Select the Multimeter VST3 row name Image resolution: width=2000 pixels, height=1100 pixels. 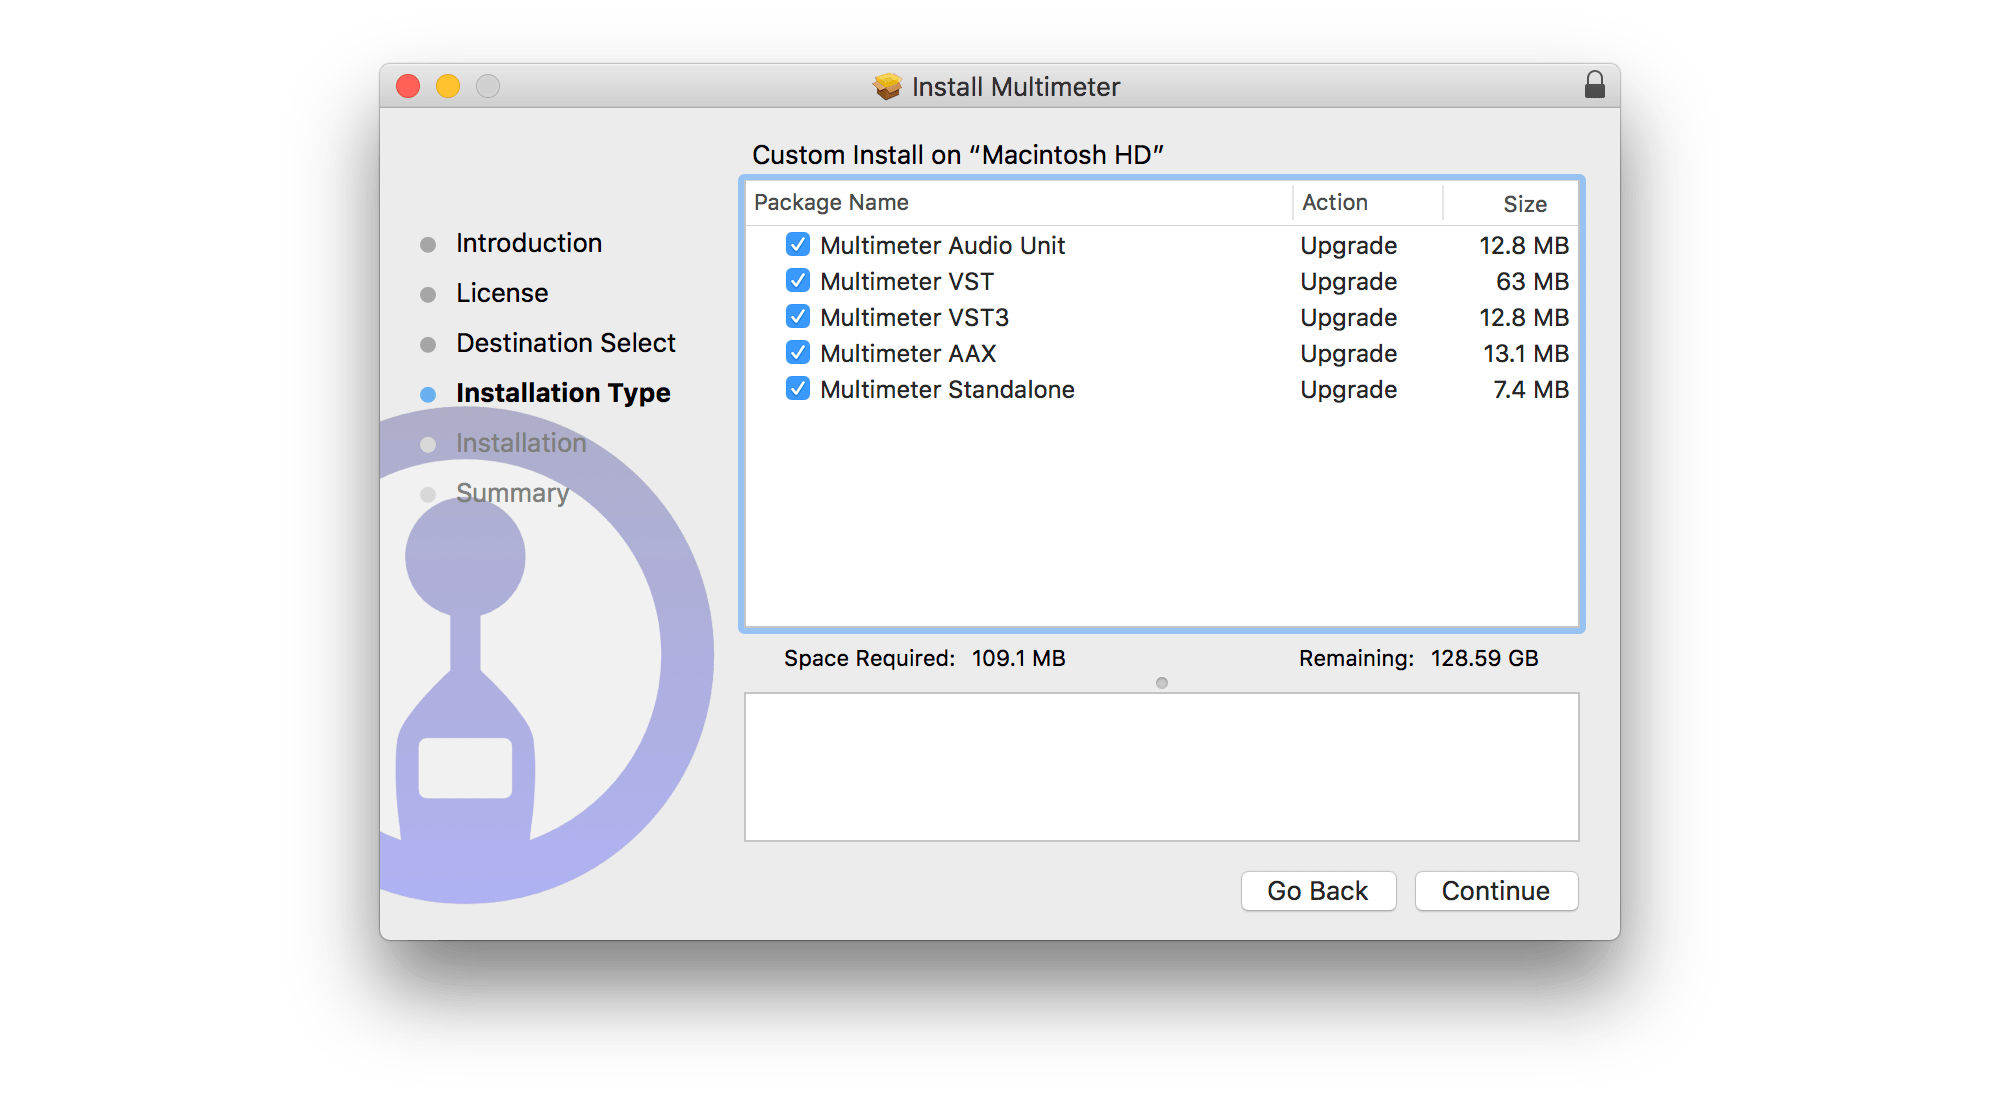[x=914, y=317]
